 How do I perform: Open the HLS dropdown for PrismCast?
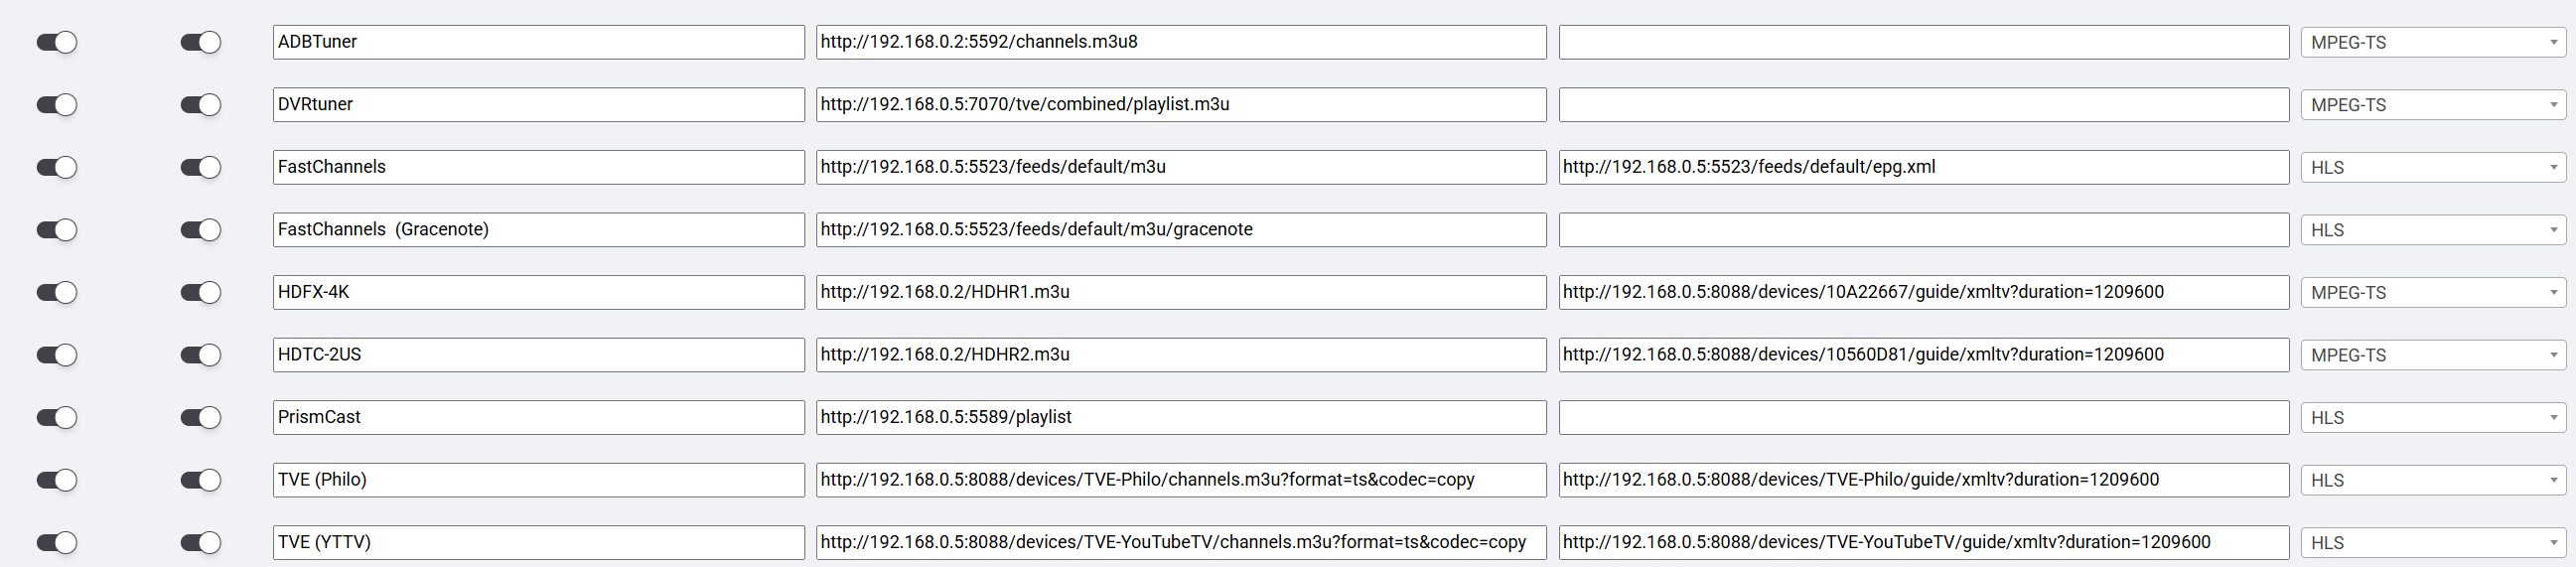click(2432, 417)
